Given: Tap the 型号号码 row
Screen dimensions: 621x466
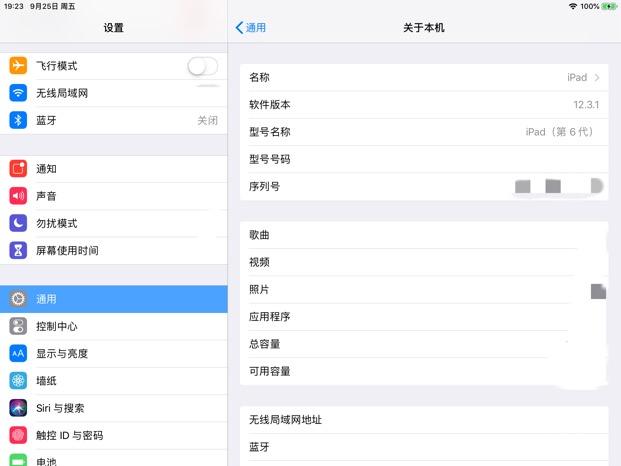Looking at the screenshot, I should point(424,159).
